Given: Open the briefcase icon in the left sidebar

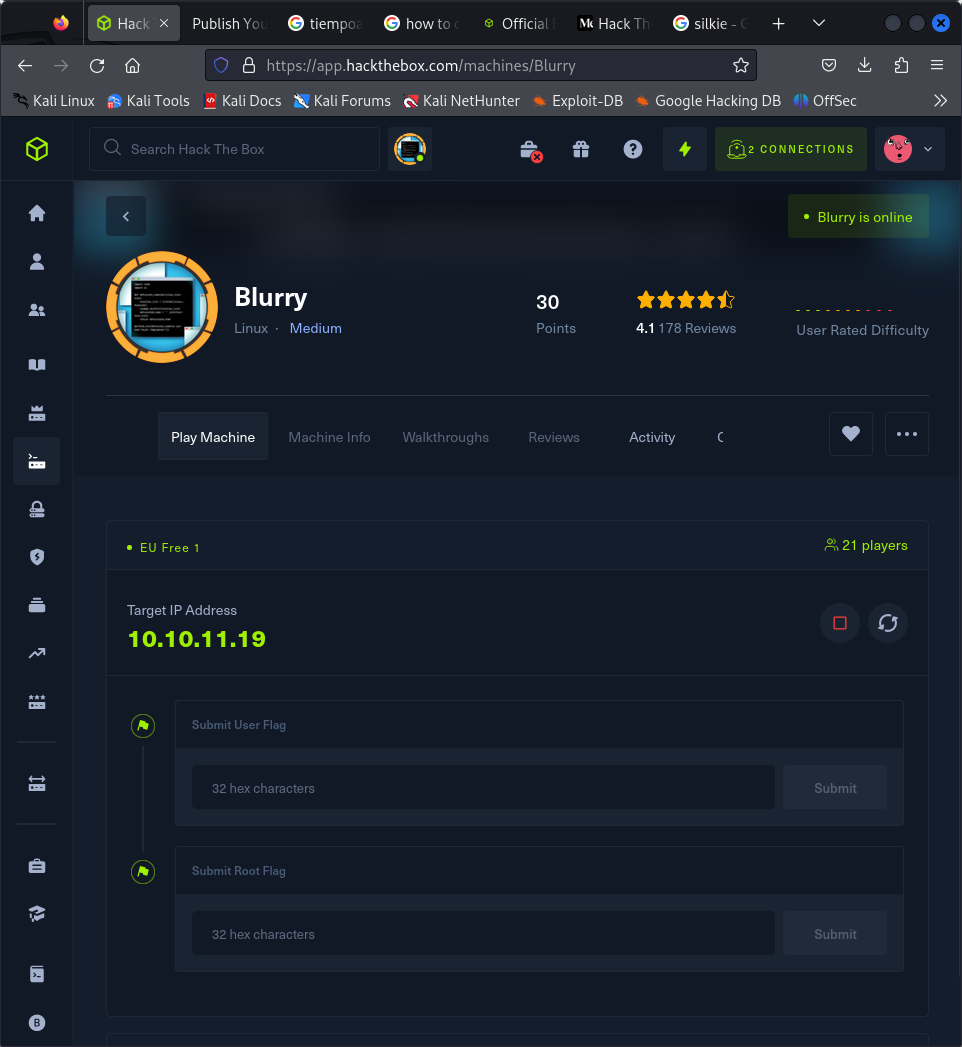Looking at the screenshot, I should pyautogui.click(x=37, y=866).
